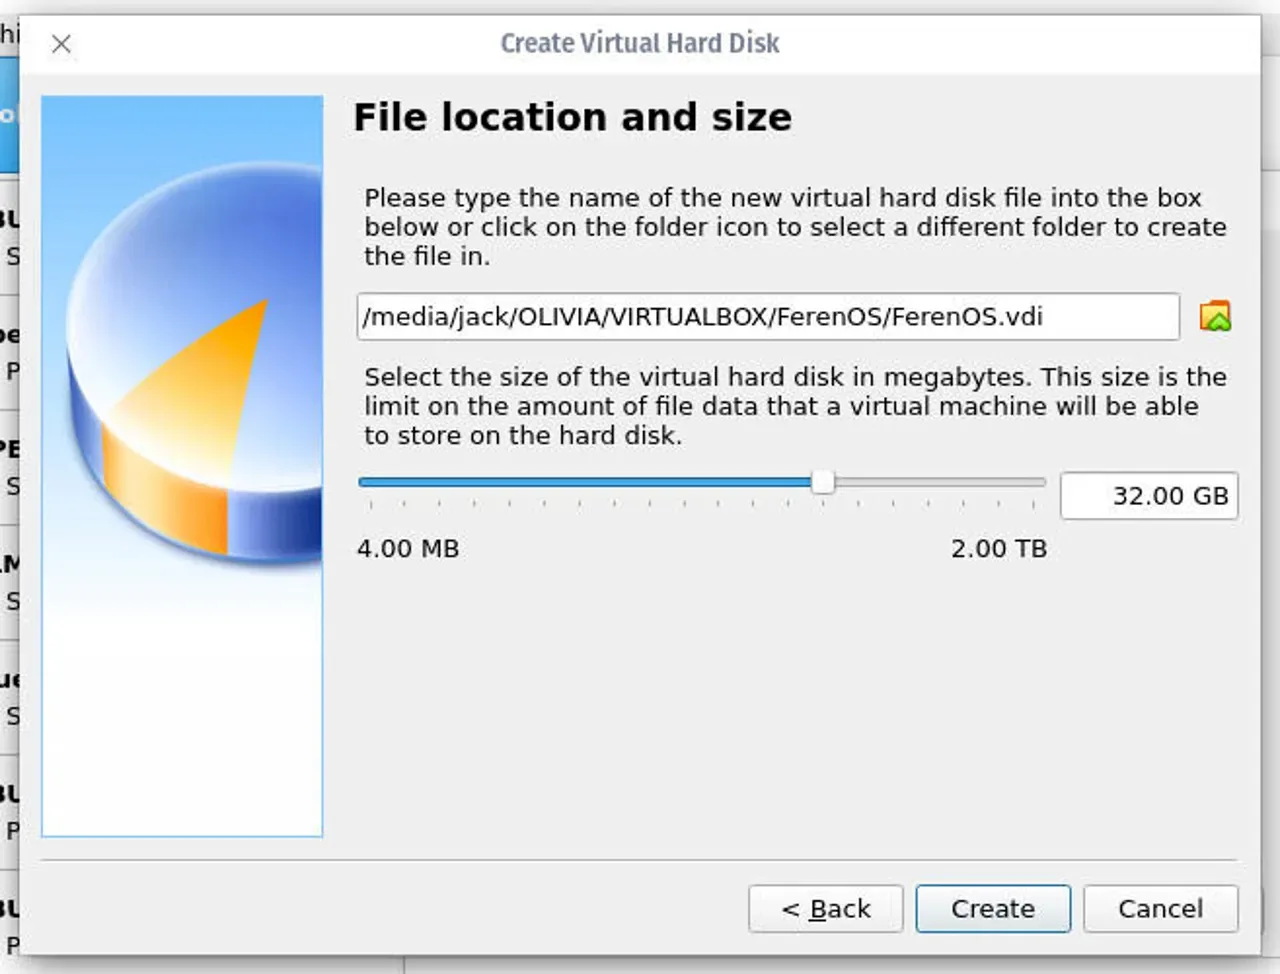
Task: Click the virtual disk file path field
Action: point(768,317)
